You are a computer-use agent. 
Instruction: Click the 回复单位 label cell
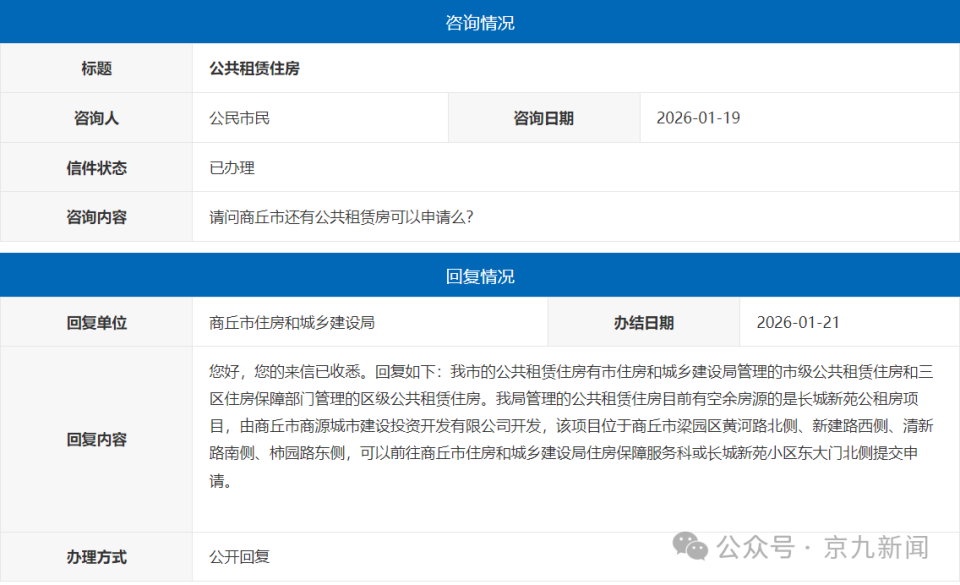(96, 322)
